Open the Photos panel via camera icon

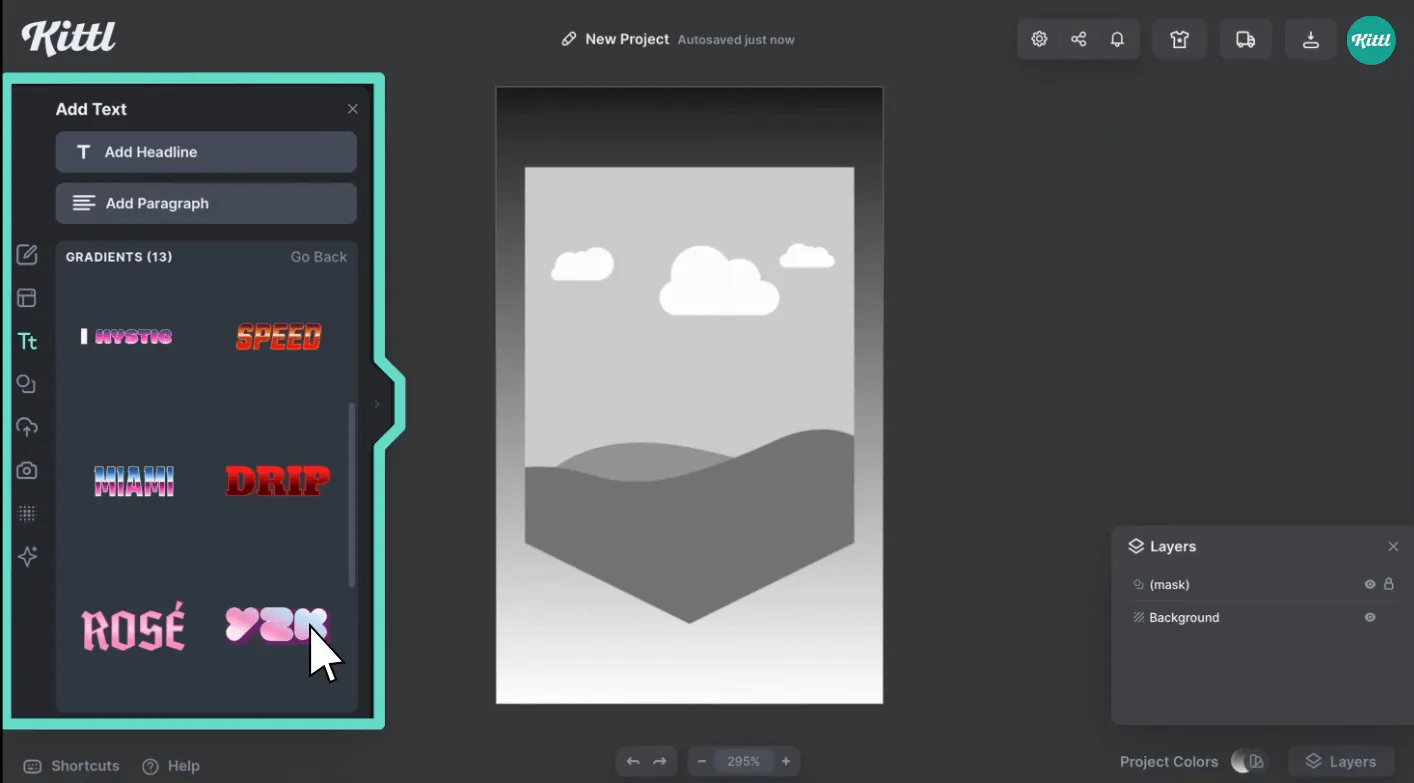point(27,469)
